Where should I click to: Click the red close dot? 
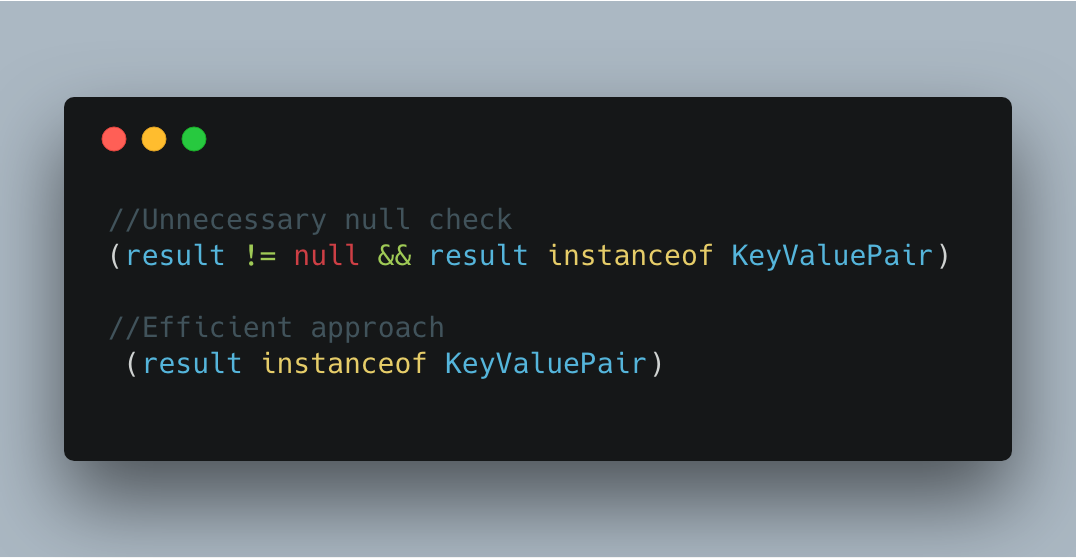coord(114,139)
